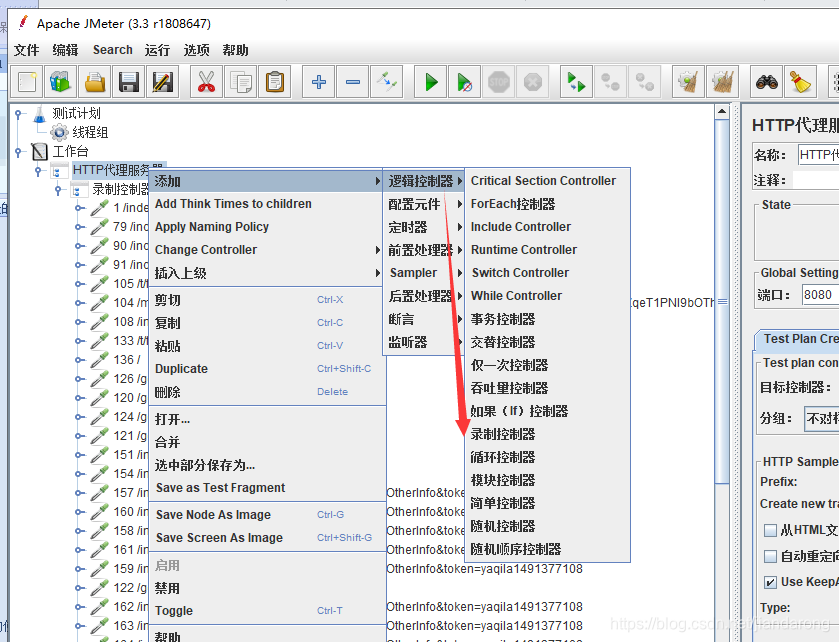Select the 测试计划 tree node
Image resolution: width=839 pixels, height=642 pixels.
(76, 113)
